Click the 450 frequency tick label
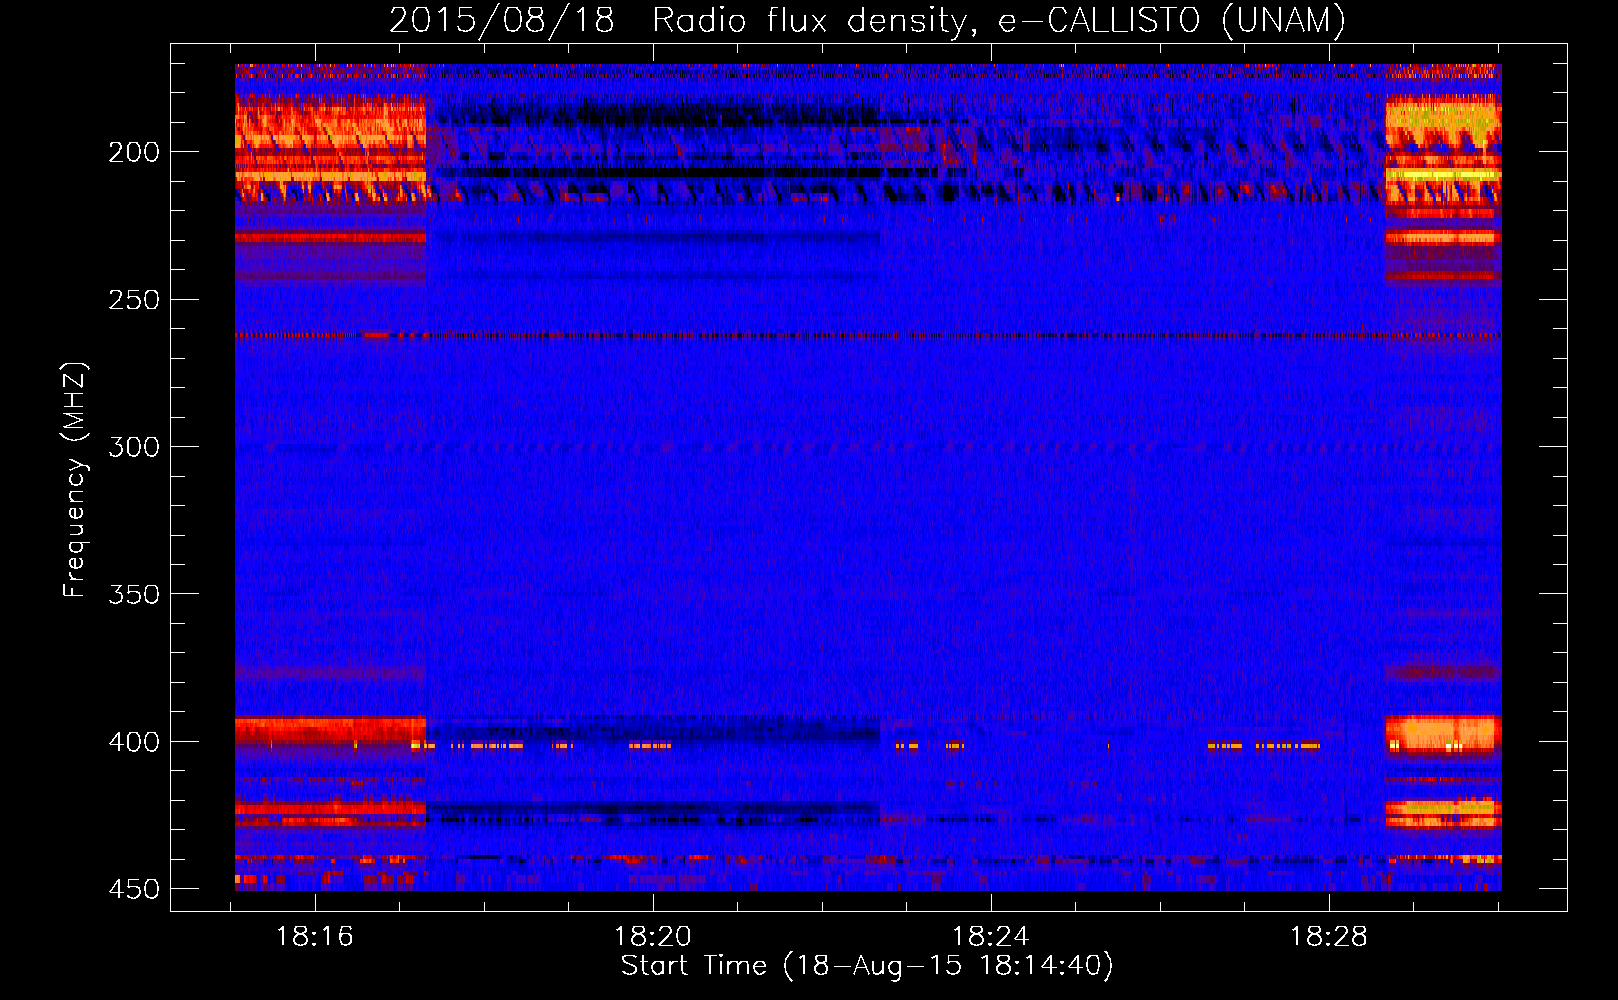The height and width of the screenshot is (1000, 1618). 133,889
